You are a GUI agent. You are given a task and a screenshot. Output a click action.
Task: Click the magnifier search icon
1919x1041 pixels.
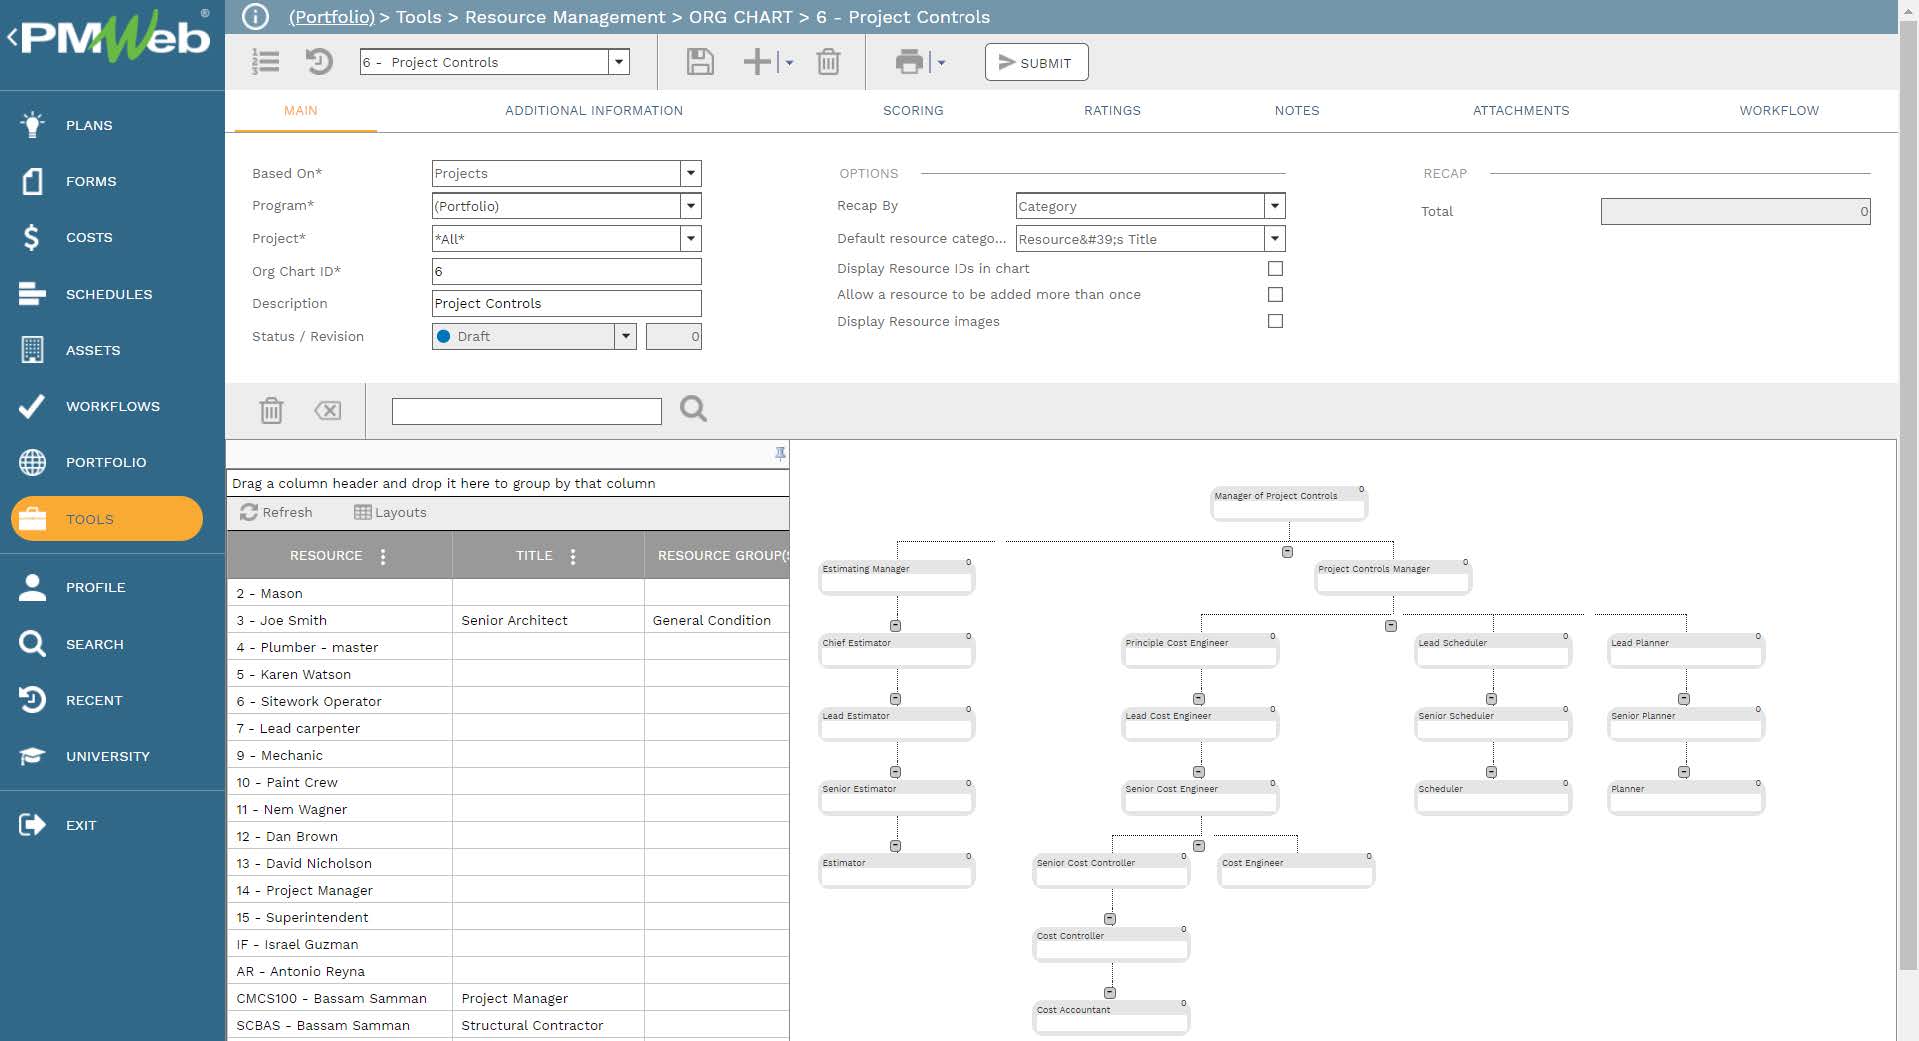pyautogui.click(x=693, y=408)
